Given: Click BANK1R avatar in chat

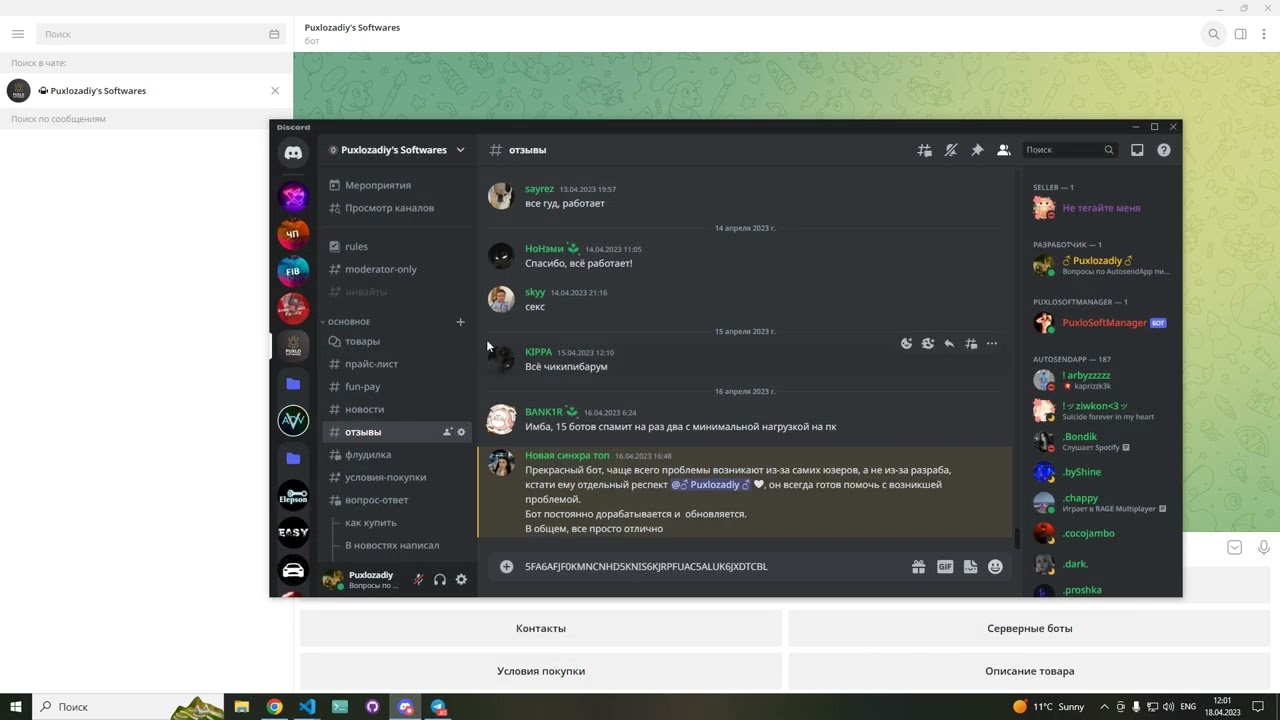Looking at the screenshot, I should click(501, 419).
